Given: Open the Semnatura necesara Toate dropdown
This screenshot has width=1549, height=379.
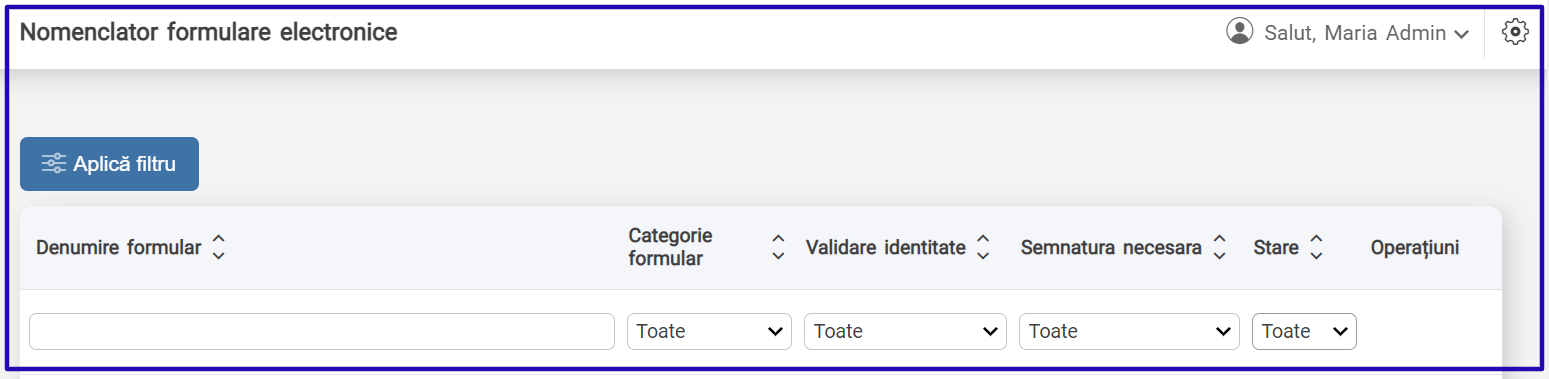Looking at the screenshot, I should (x=1129, y=331).
